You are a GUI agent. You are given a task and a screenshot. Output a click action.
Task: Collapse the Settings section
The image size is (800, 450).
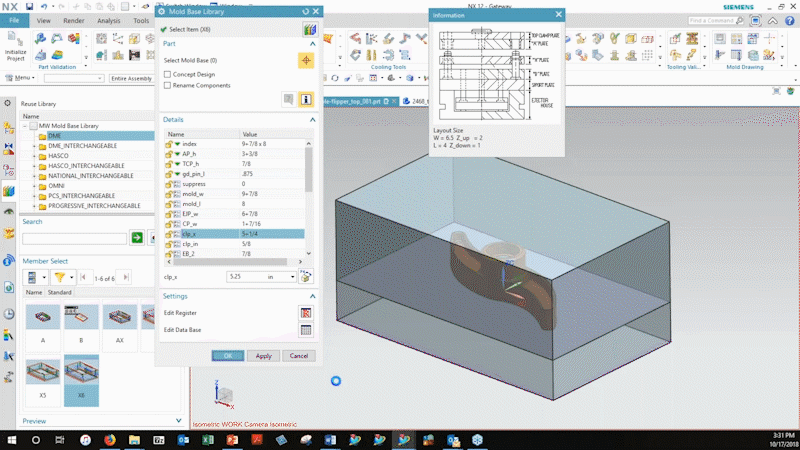[312, 296]
